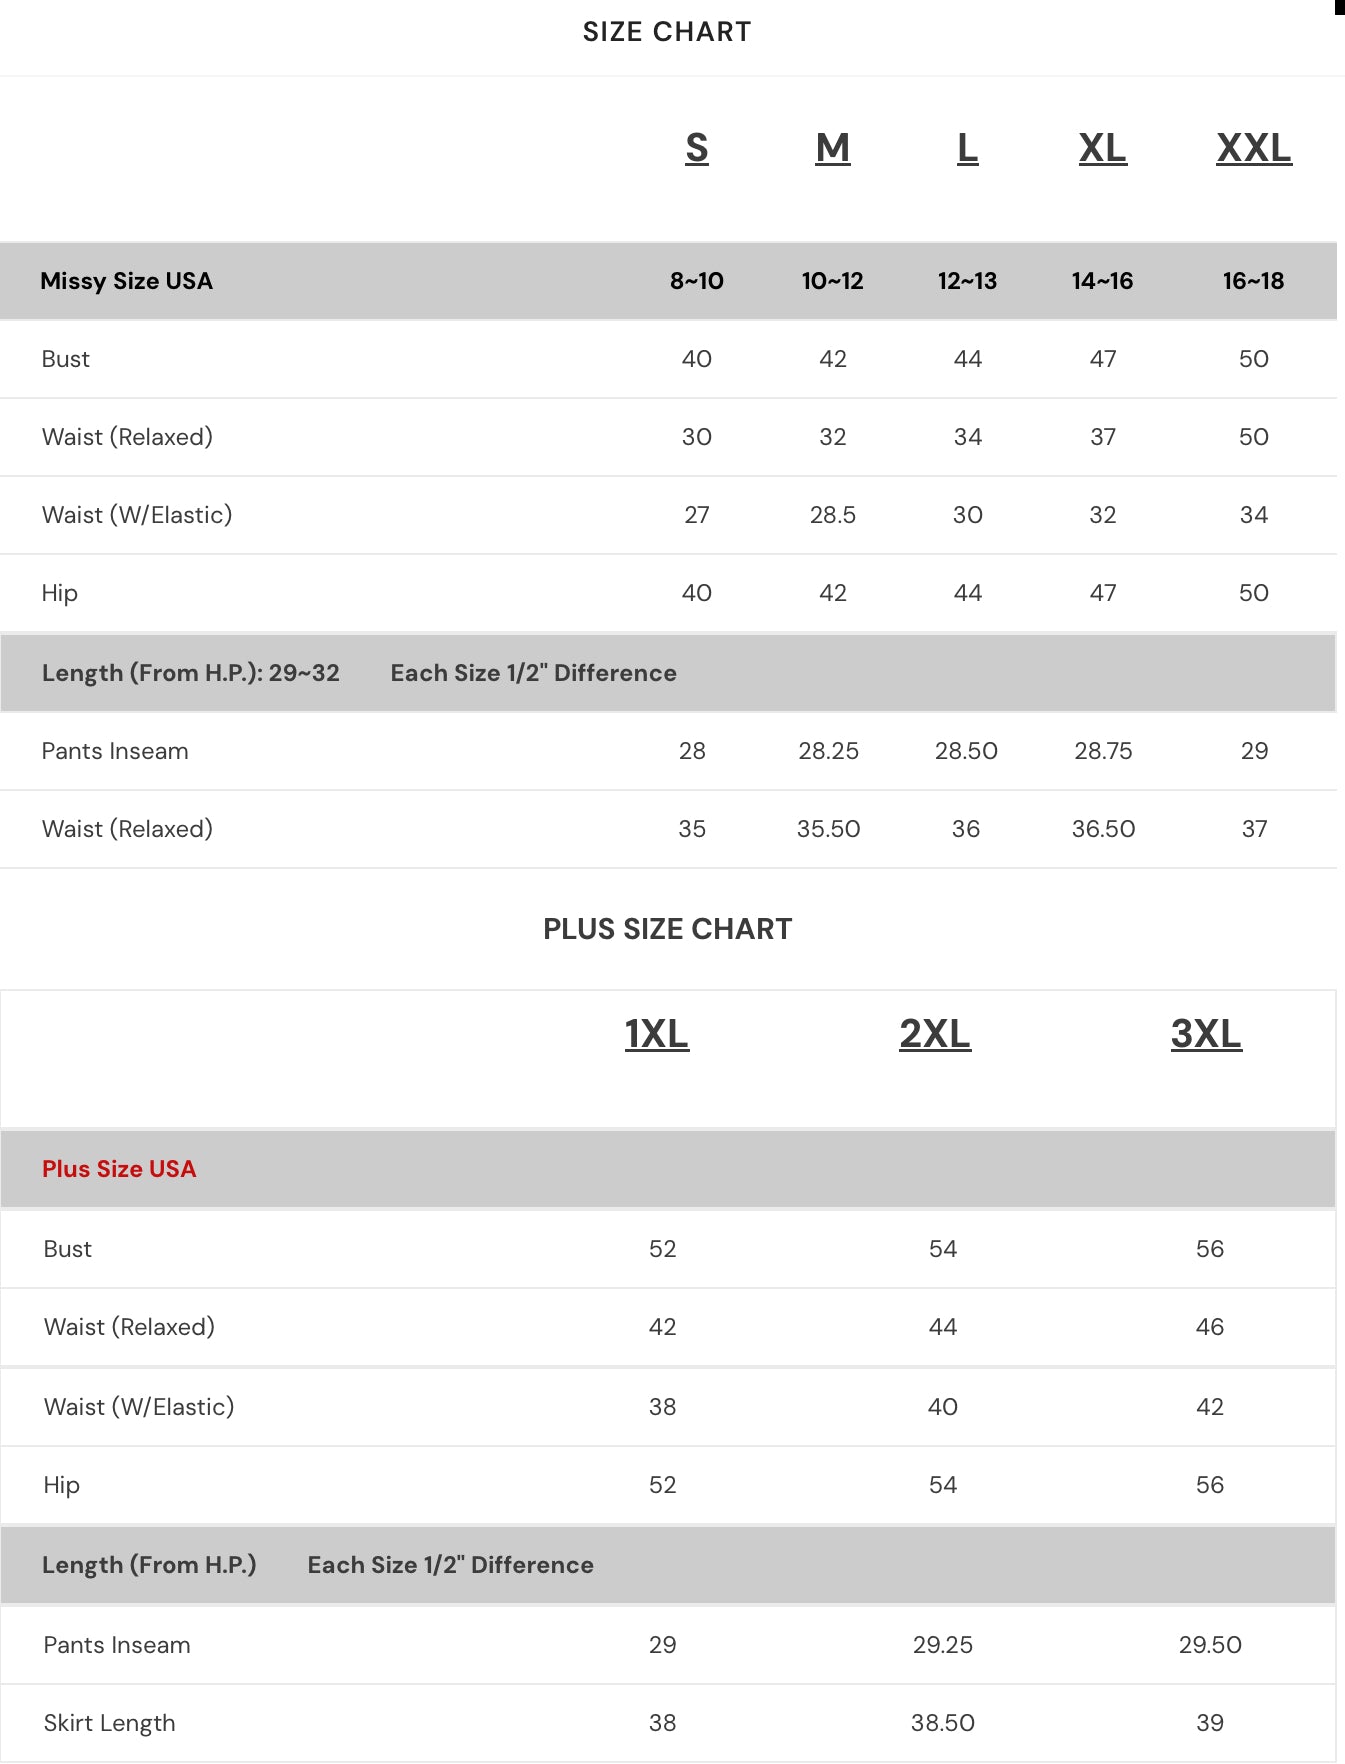Click the Skirt Length row label

click(109, 1723)
